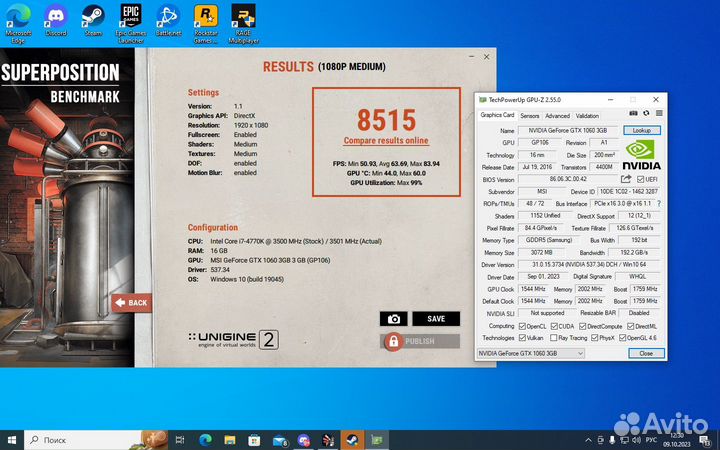Open GPU-Z hamburger menu icon
720x450 pixels.
(x=659, y=113)
